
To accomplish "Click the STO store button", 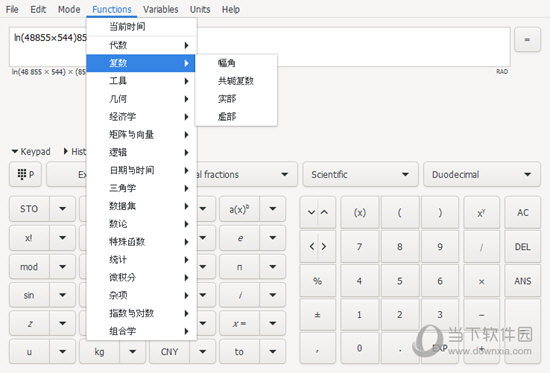I will [x=29, y=209].
